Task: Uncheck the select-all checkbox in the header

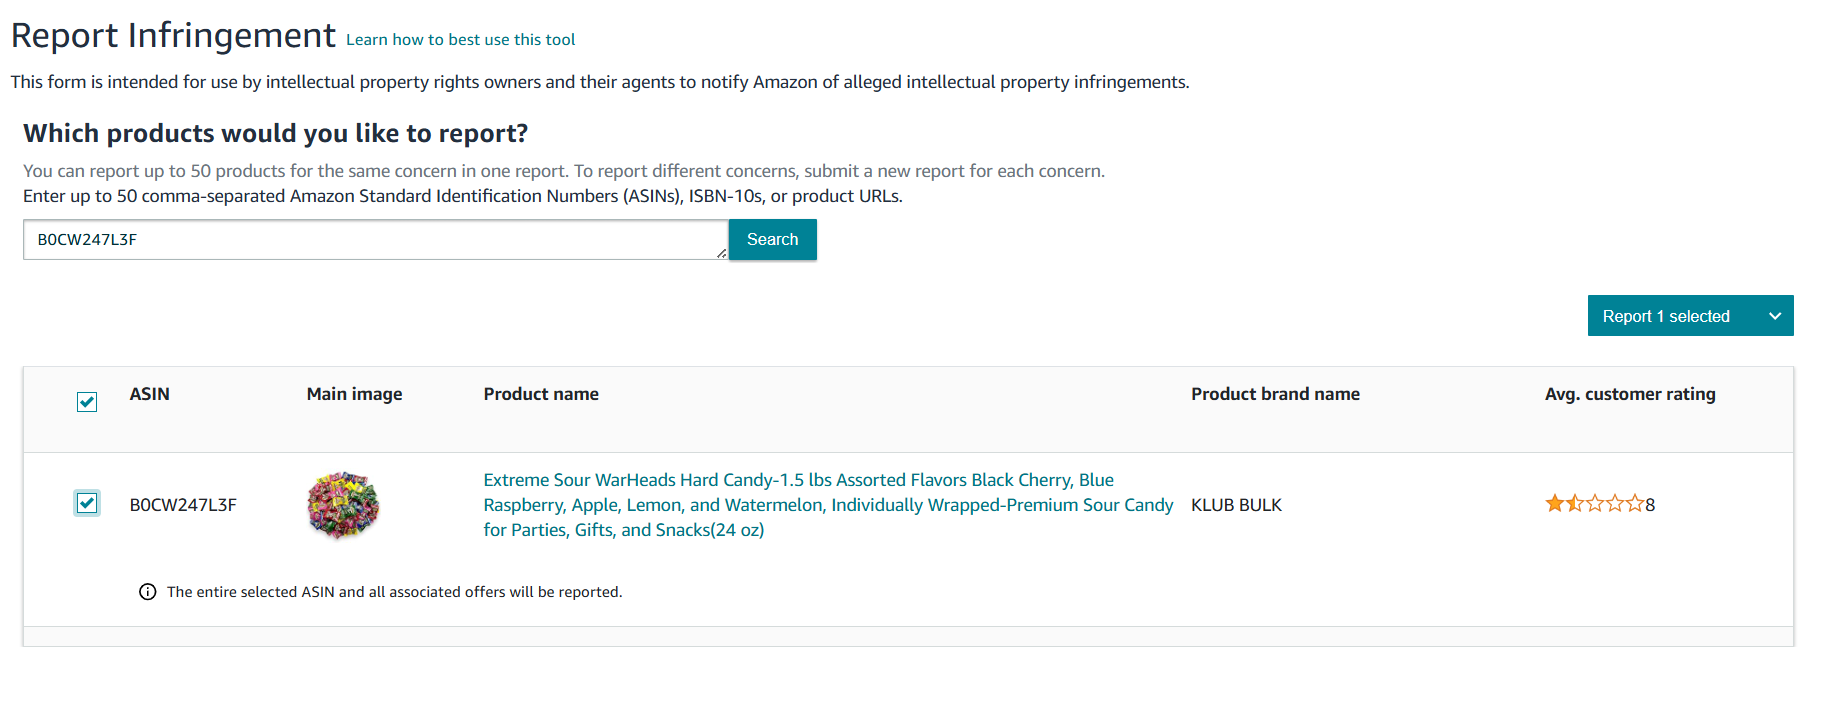Action: coord(87,401)
